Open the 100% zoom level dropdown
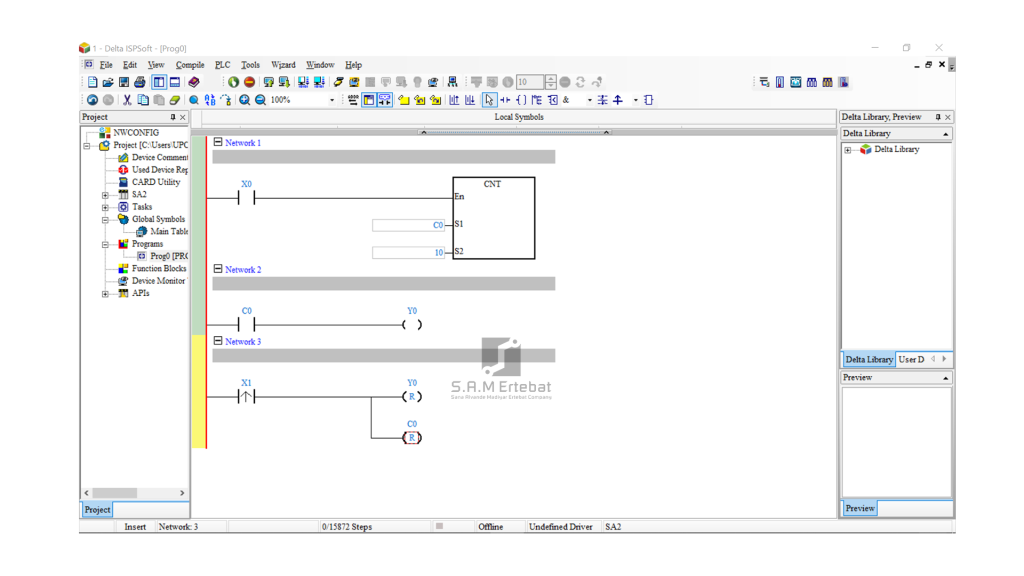1024x576 pixels. (x=332, y=101)
